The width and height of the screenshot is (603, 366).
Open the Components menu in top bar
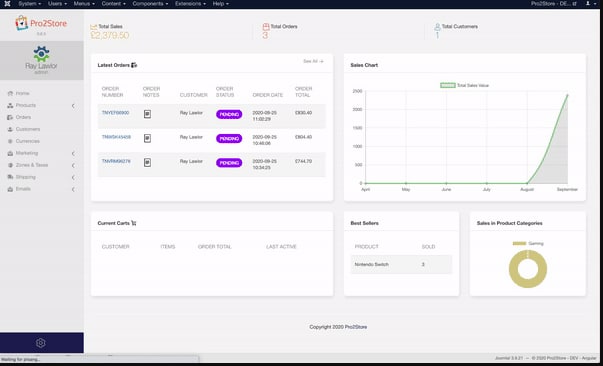click(150, 3)
